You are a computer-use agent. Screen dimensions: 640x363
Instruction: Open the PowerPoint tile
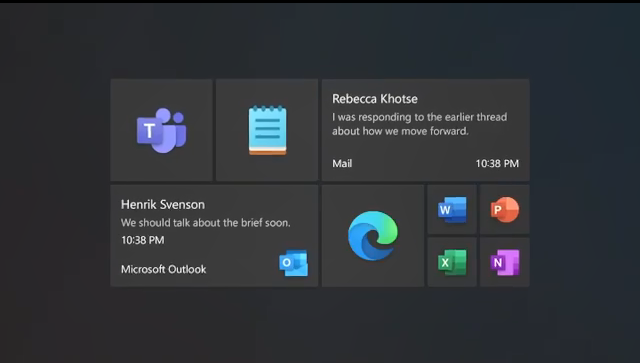point(504,209)
